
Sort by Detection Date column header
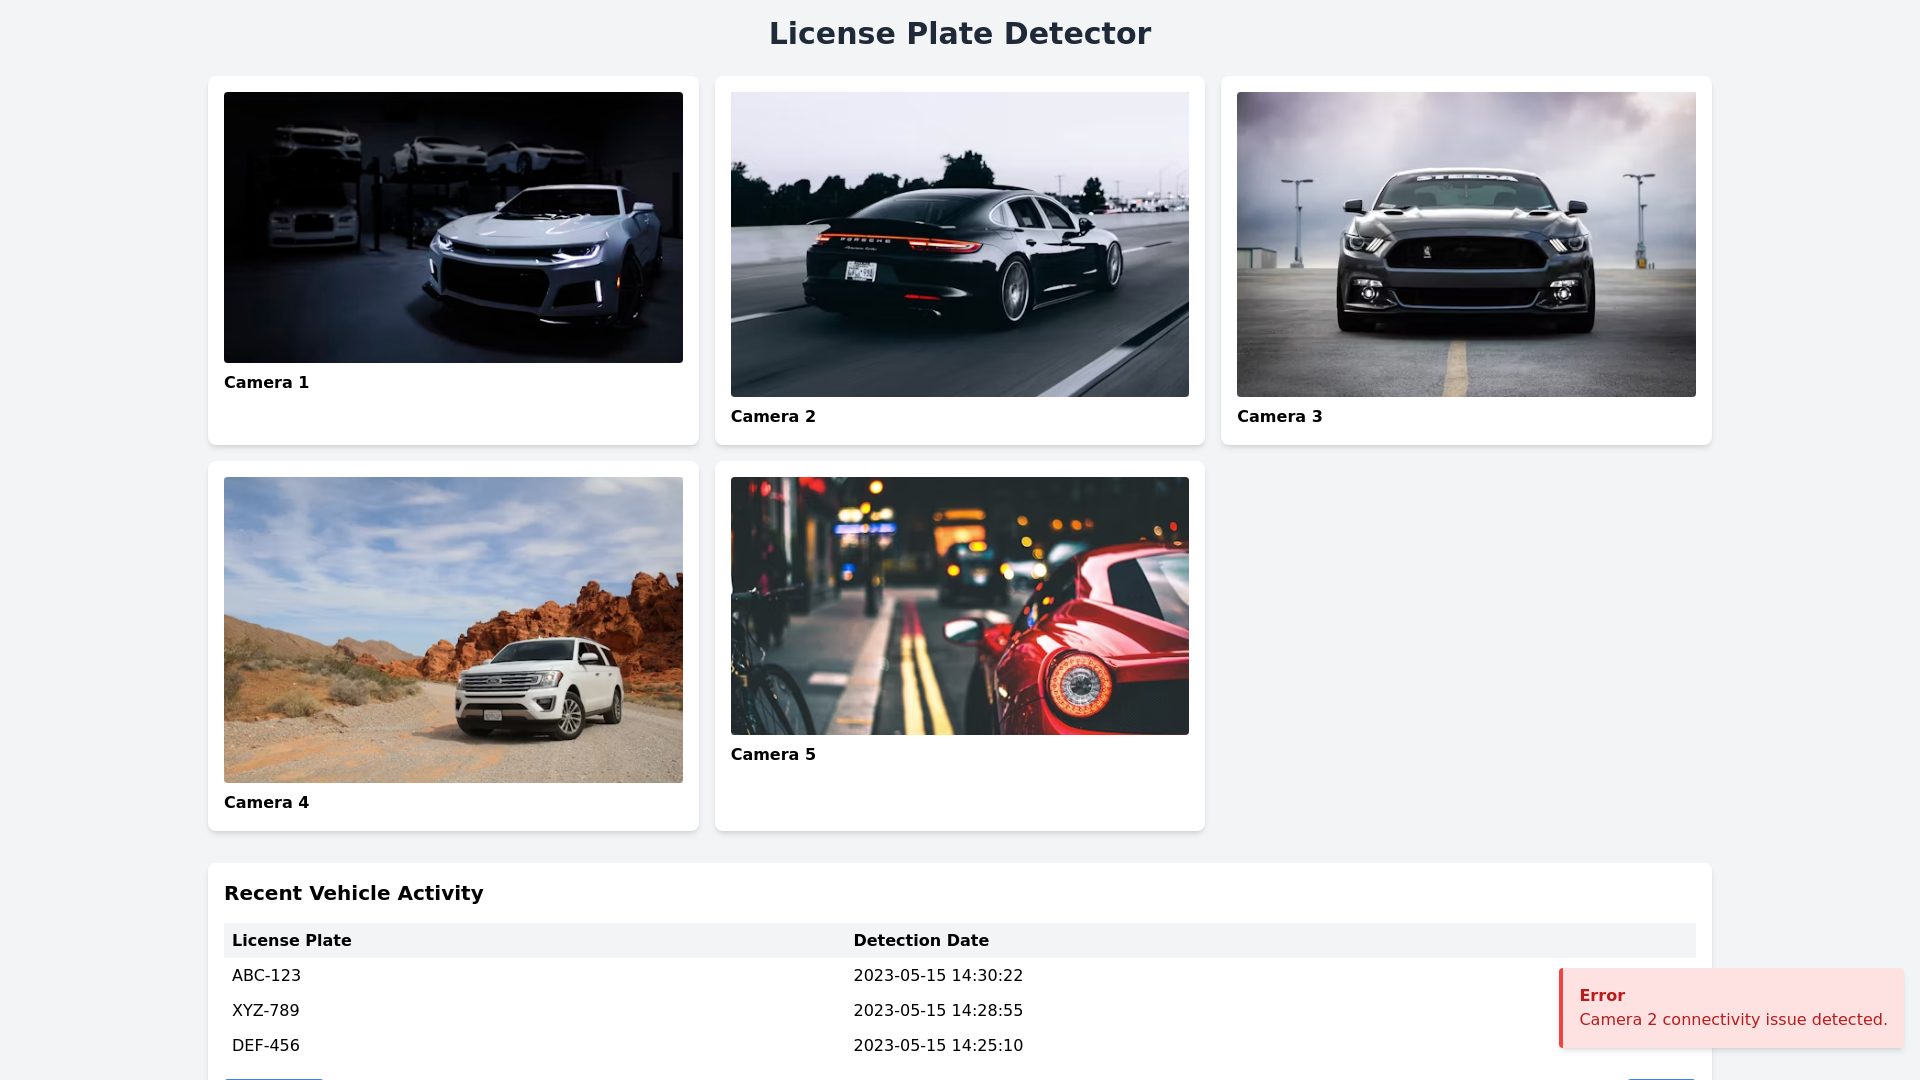[920, 940]
